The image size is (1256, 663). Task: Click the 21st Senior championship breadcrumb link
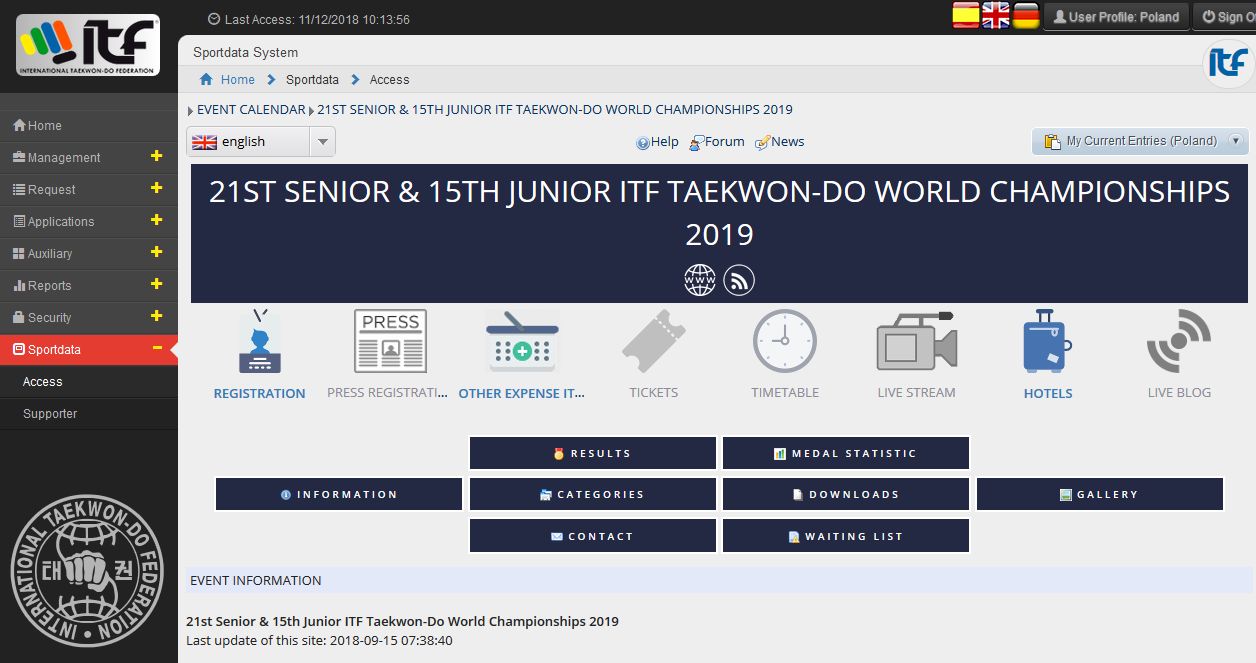click(x=555, y=110)
